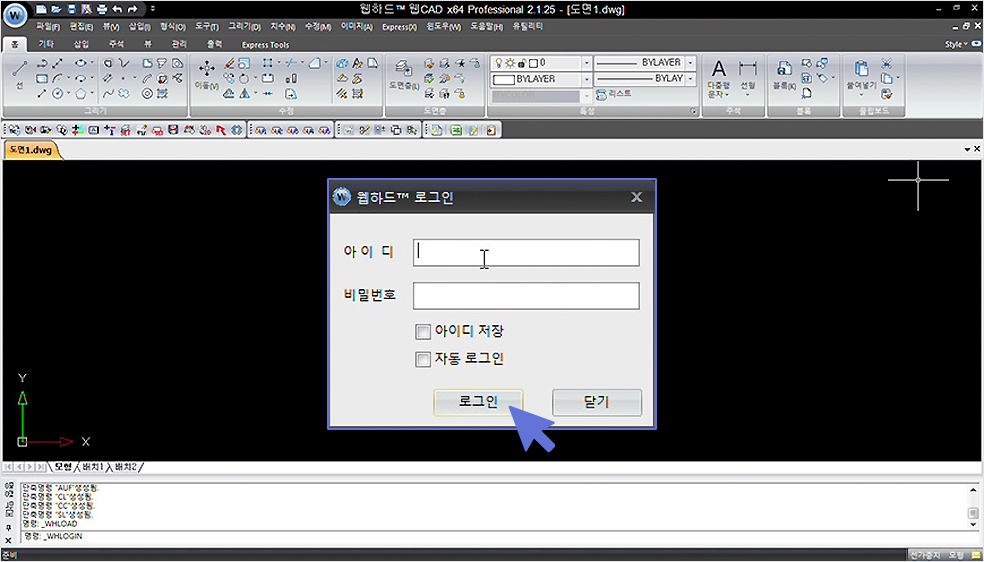This screenshot has width=984, height=562.
Task: Click Print icon in quick access bar
Action: coord(100,9)
